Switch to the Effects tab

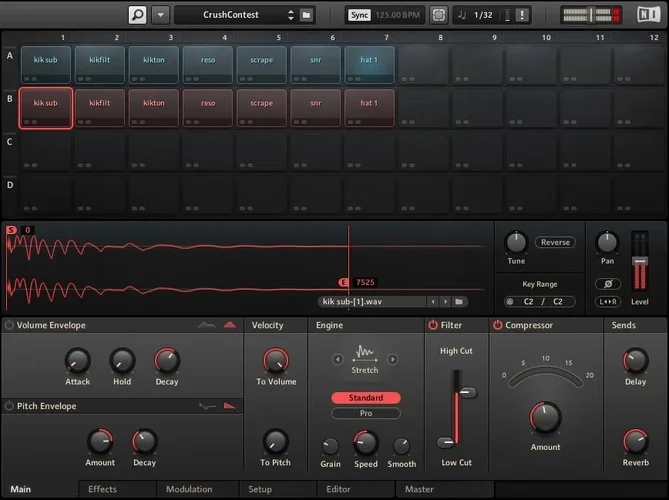pos(102,489)
